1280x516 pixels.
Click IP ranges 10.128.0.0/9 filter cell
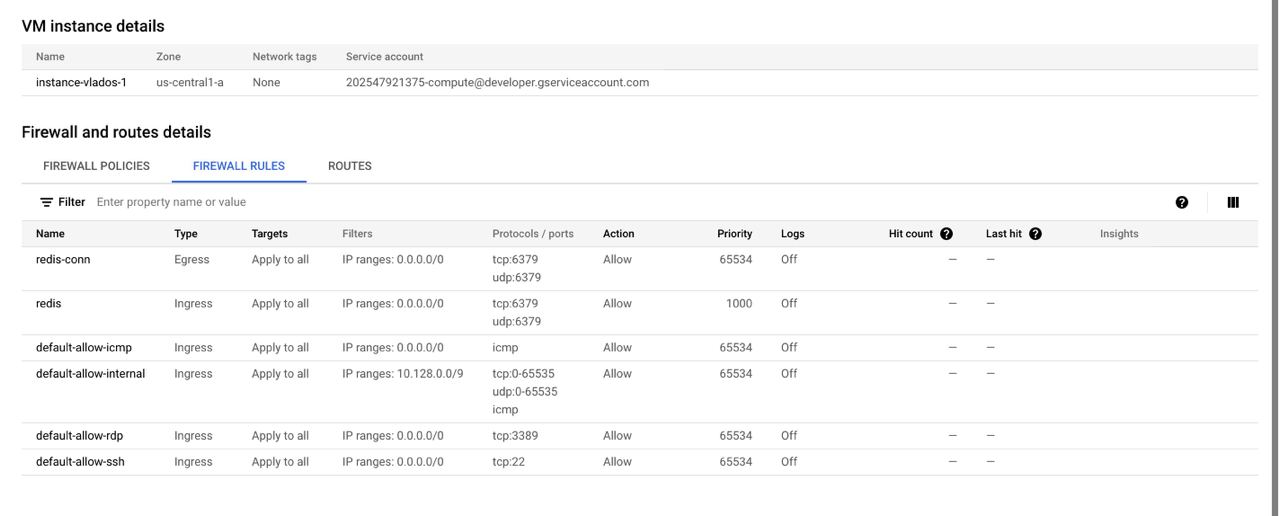(x=403, y=374)
